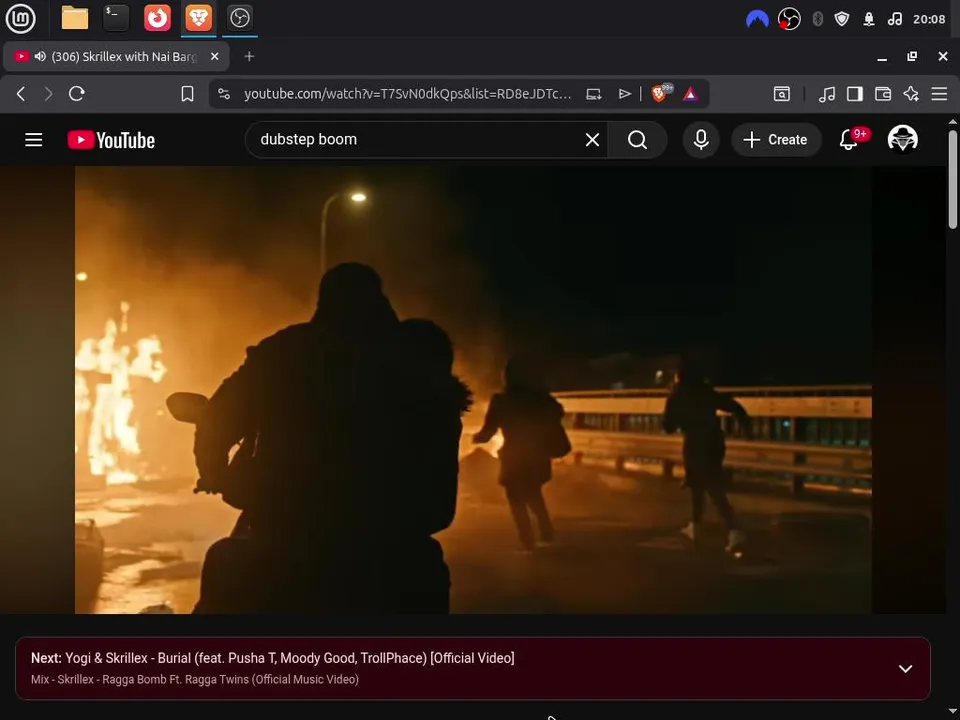Viewport: 960px width, 720px height.
Task: Switch to OBS Studio in the panel
Action: pos(239,18)
